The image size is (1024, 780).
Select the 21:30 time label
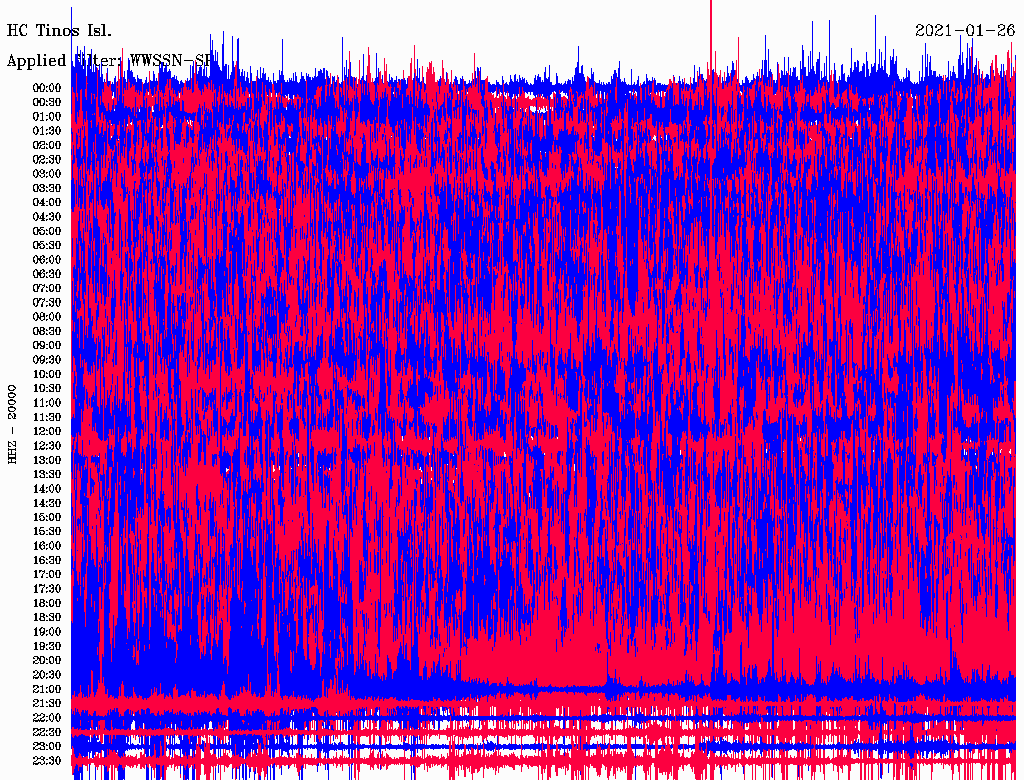[46, 704]
